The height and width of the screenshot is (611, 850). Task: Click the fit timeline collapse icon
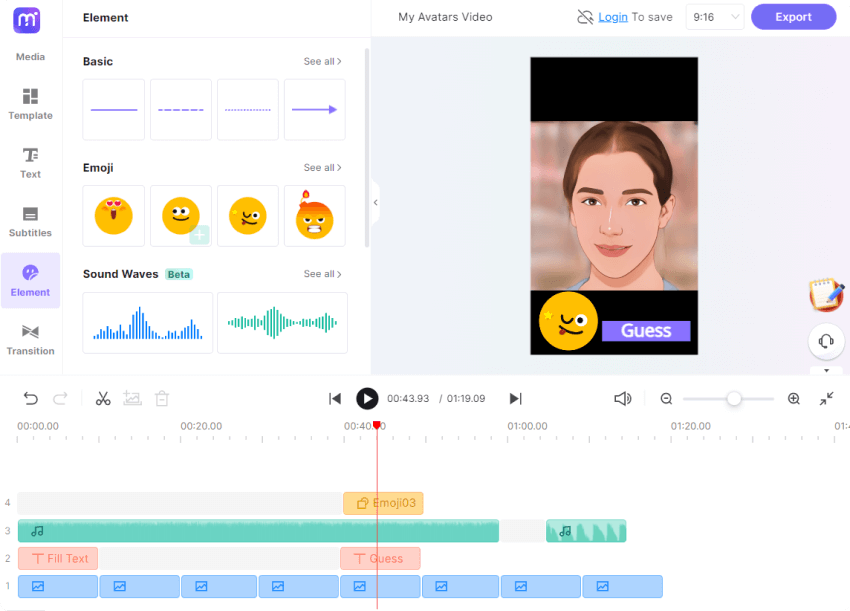(827, 399)
